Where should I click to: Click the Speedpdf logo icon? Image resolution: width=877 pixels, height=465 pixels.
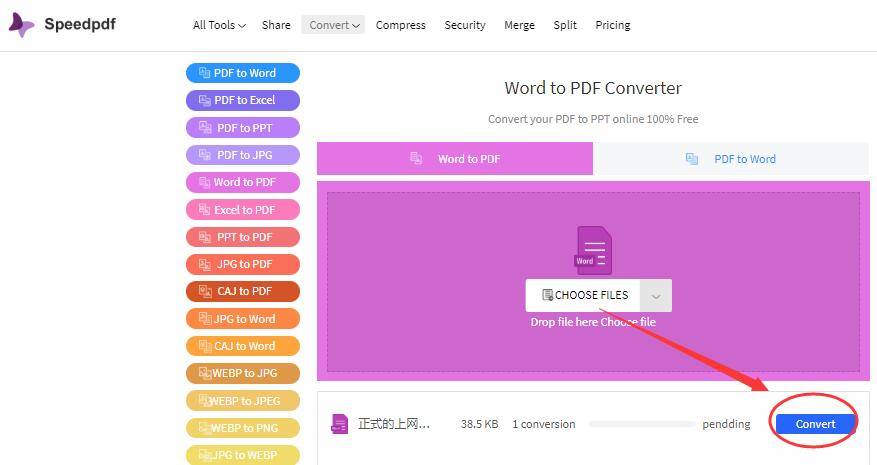coord(21,25)
